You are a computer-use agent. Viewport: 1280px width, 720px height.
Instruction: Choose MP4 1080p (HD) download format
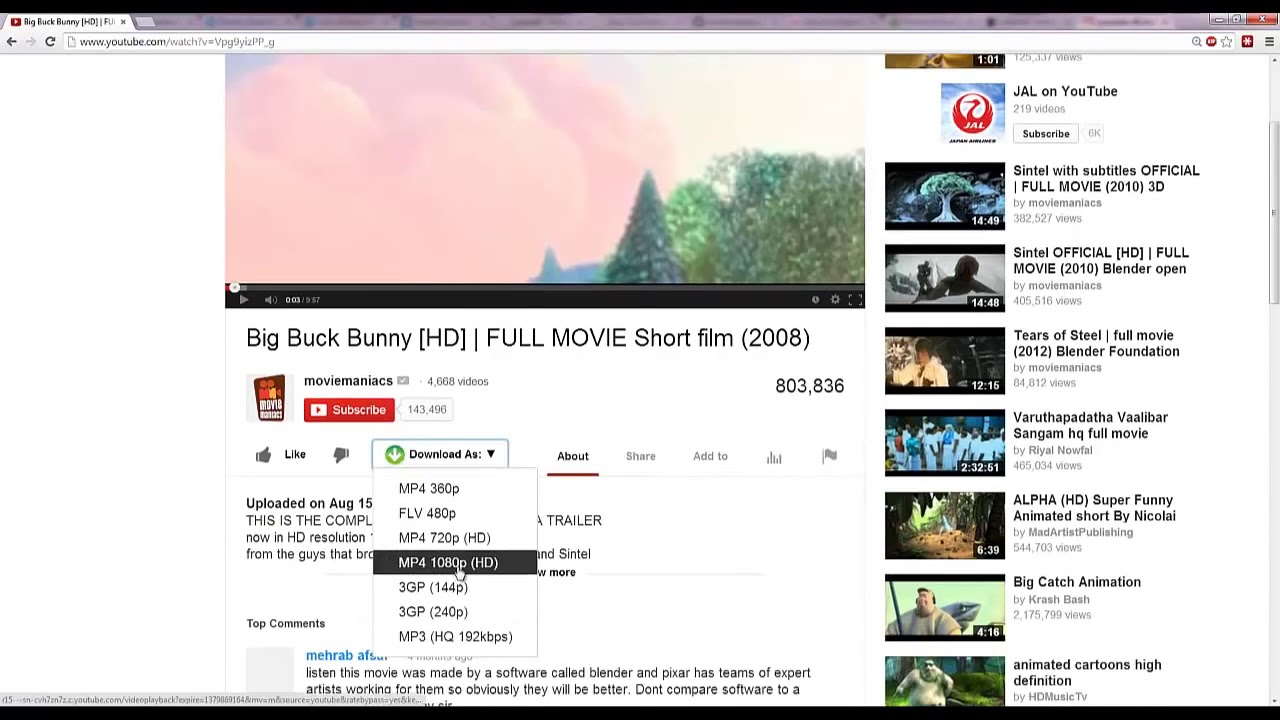click(455, 562)
